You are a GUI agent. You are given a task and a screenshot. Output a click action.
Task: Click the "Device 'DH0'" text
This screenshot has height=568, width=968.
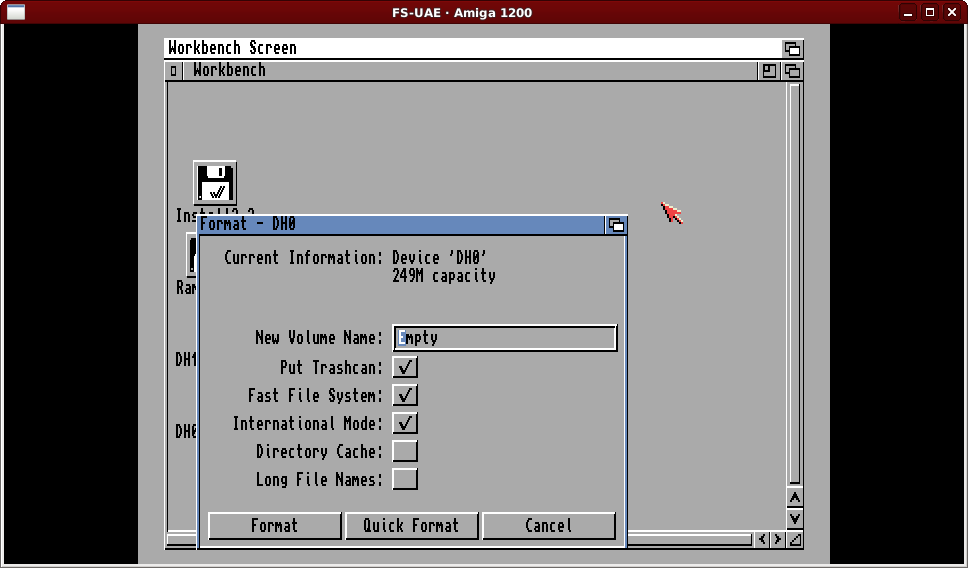pos(440,257)
